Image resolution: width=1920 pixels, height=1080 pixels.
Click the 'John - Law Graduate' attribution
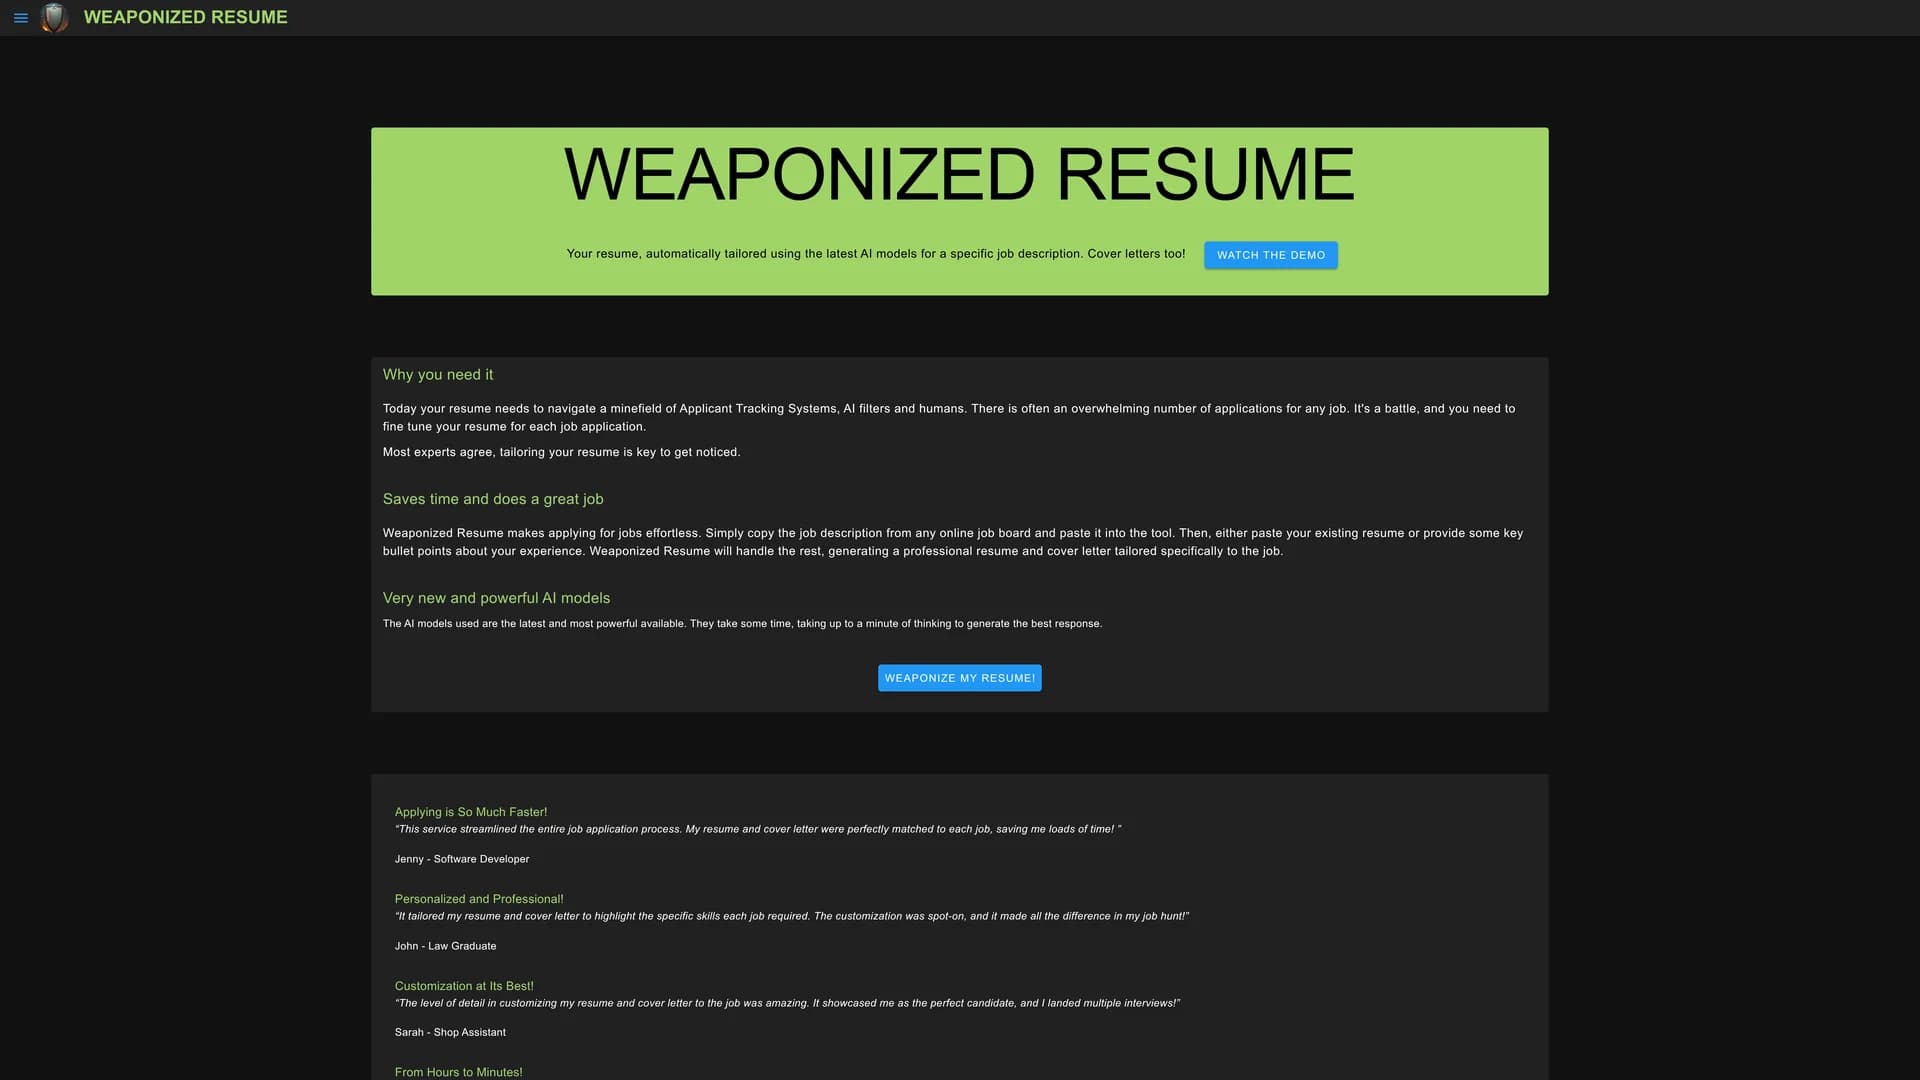[x=445, y=946]
